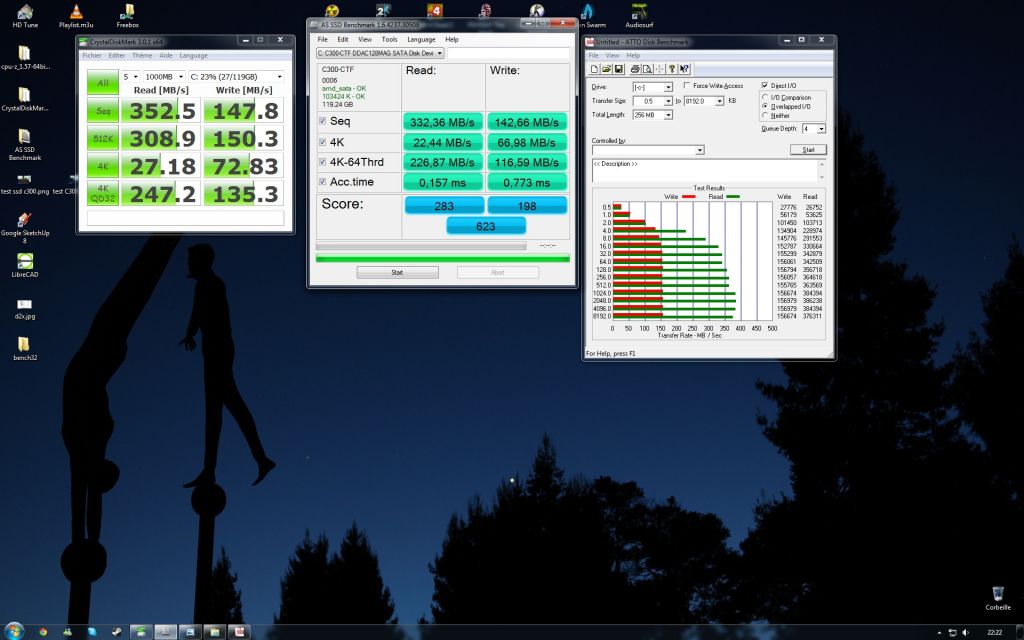Click the Save floppy icon in ATTO toolbar
This screenshot has width=1024, height=640.
click(x=618, y=69)
